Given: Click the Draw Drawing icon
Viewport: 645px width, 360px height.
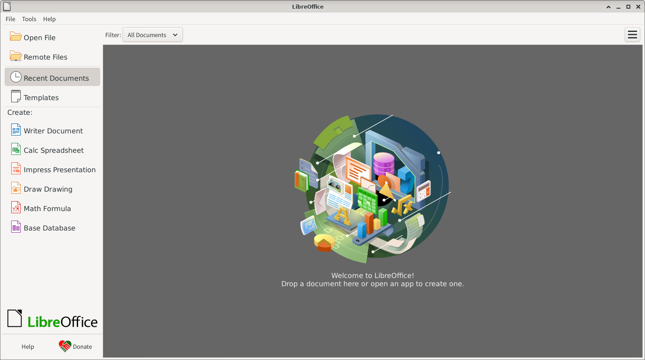Looking at the screenshot, I should coord(16,188).
